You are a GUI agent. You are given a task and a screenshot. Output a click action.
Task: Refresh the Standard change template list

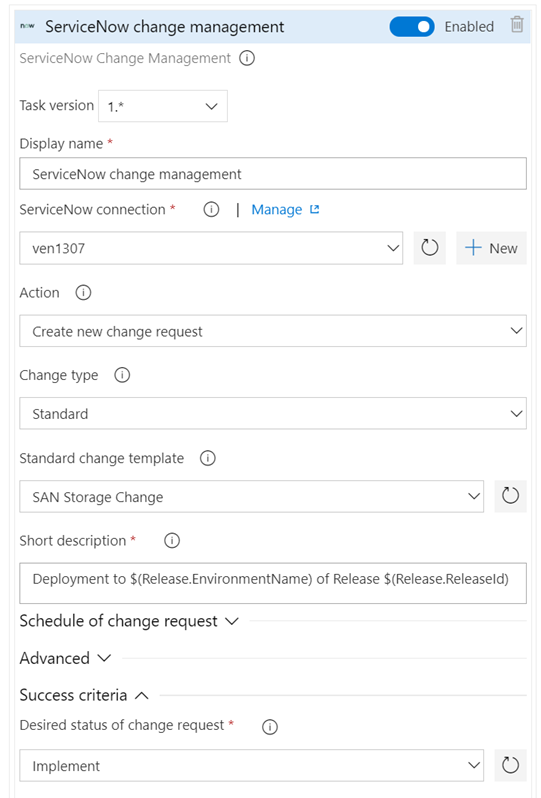click(x=510, y=496)
